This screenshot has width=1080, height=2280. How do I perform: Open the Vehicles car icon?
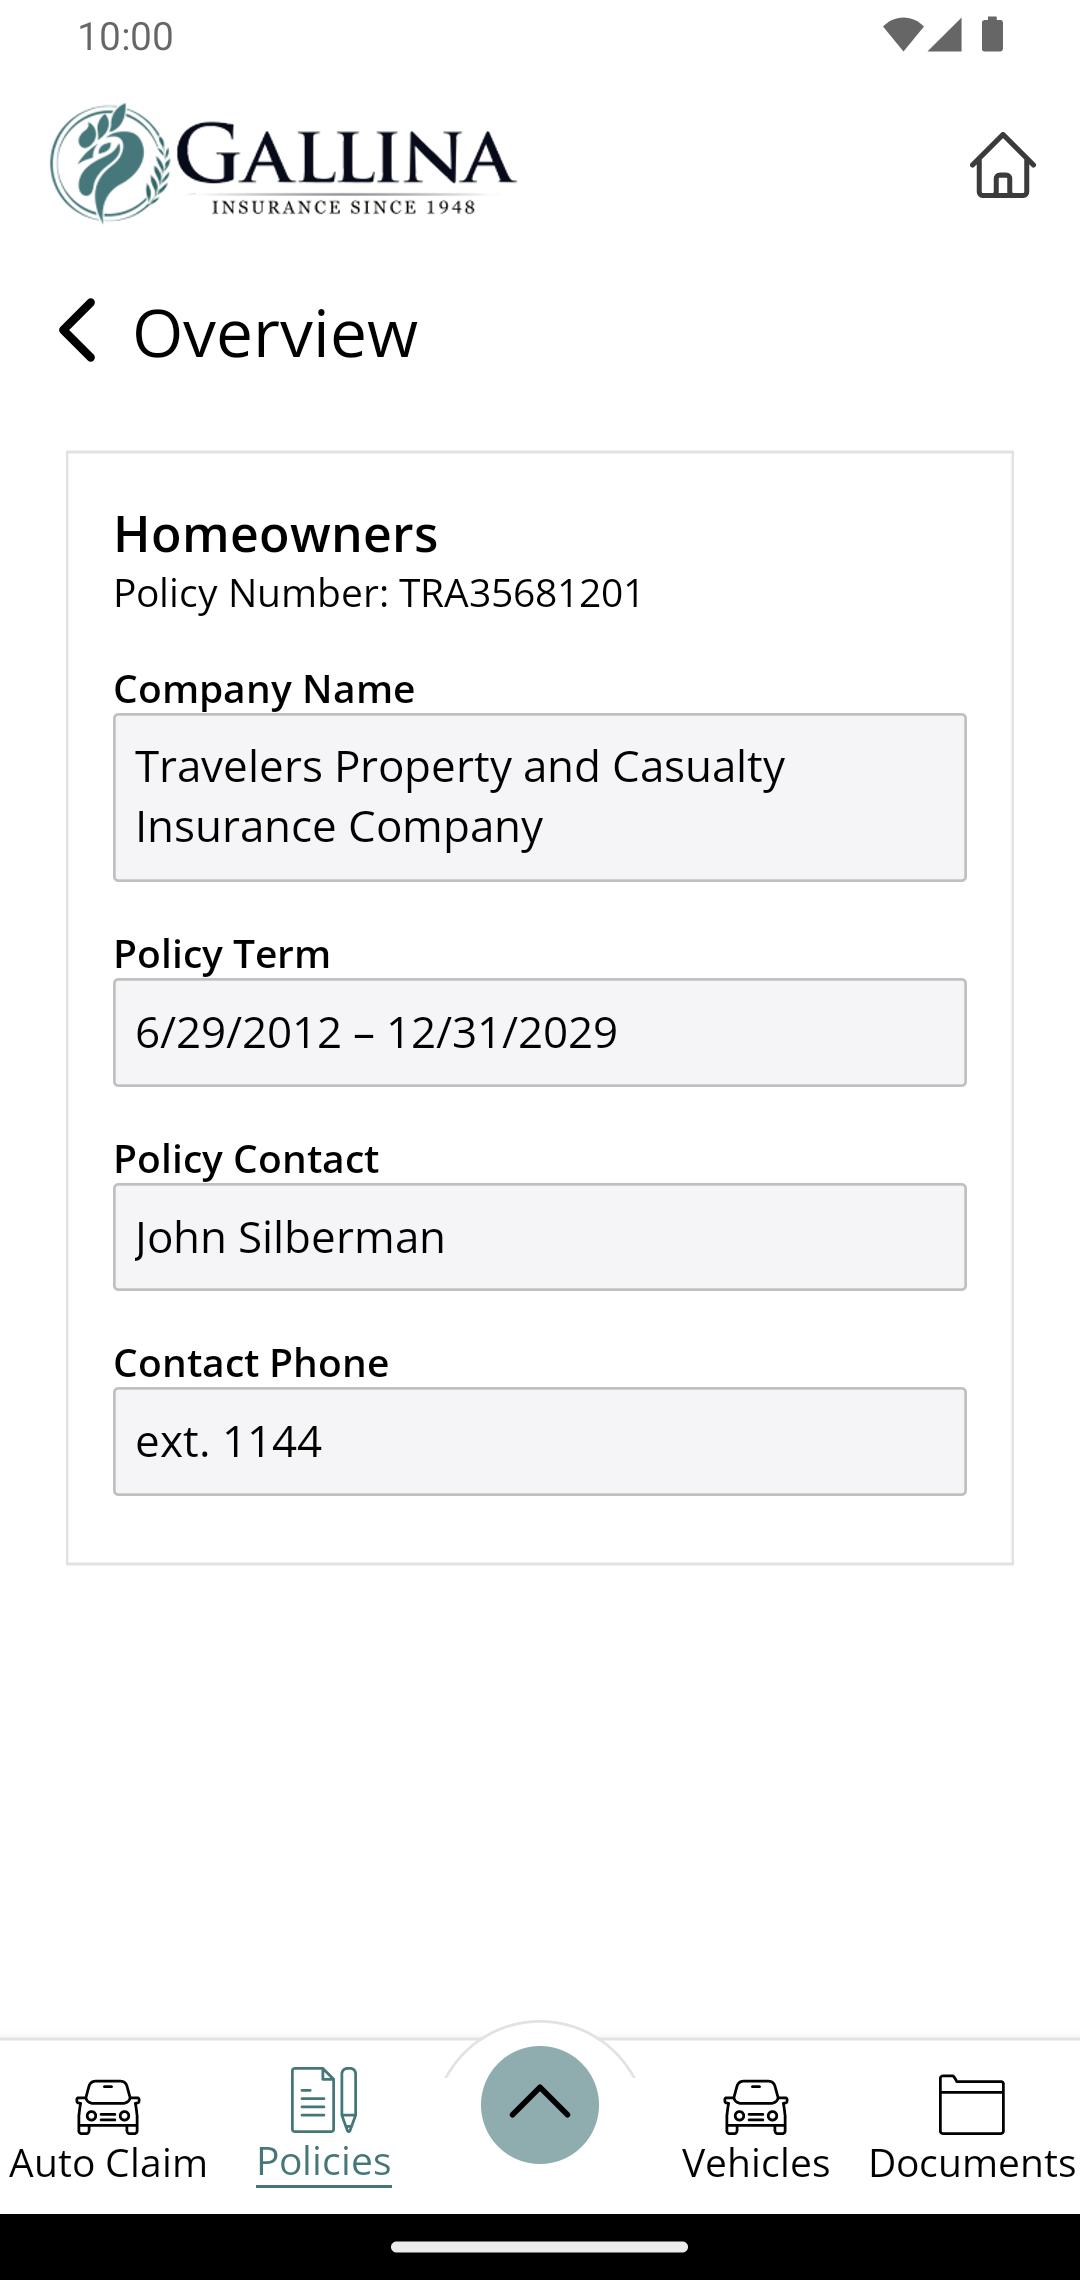(x=756, y=2106)
